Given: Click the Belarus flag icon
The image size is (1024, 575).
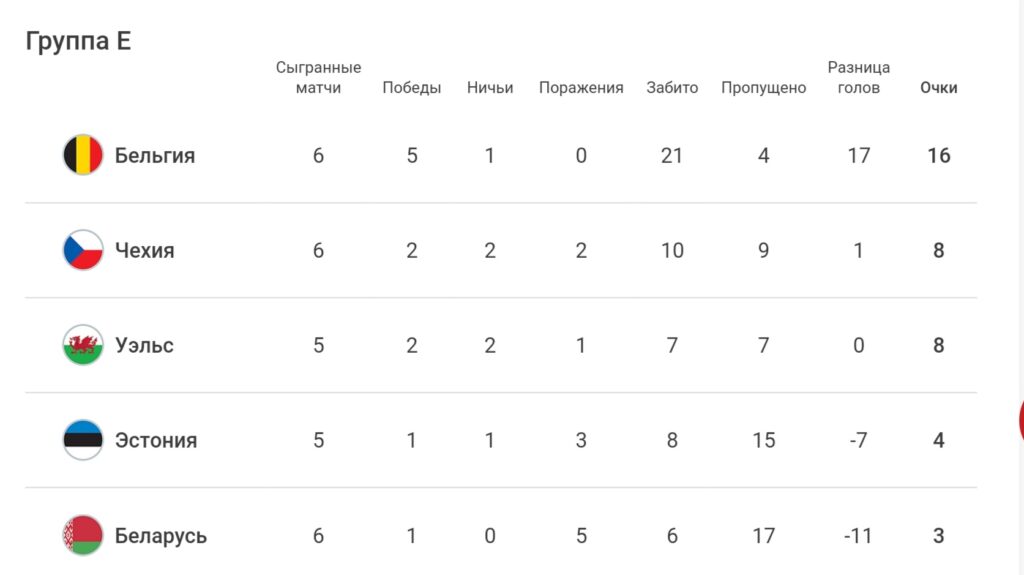Looking at the screenshot, I should coord(83,535).
